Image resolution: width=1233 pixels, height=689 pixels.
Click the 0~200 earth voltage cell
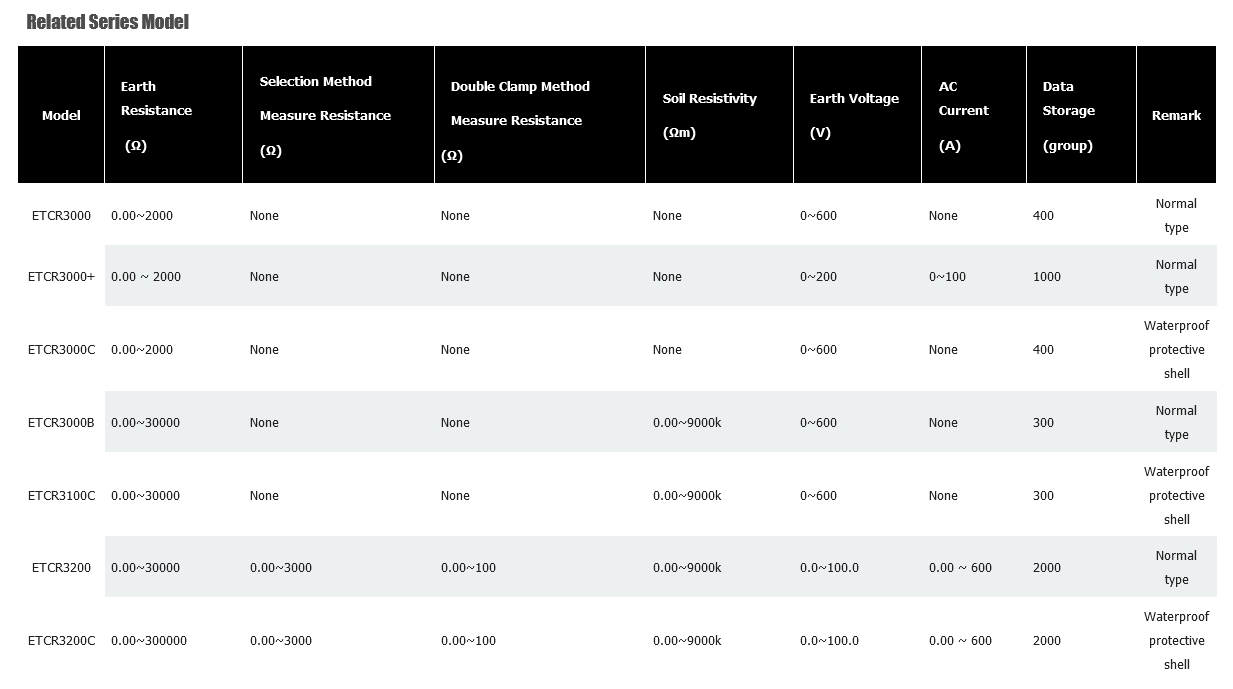click(x=818, y=277)
